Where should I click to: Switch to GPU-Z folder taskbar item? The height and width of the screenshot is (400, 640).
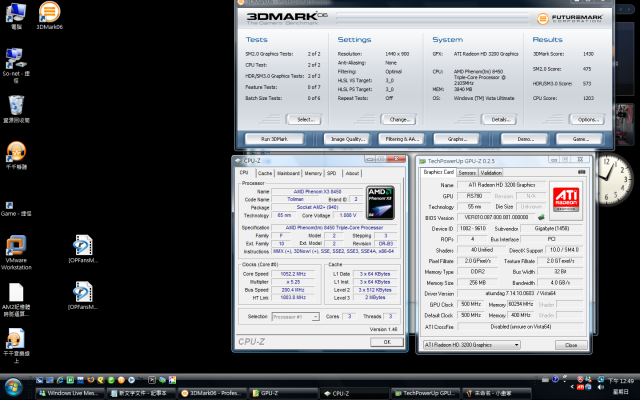[284, 393]
